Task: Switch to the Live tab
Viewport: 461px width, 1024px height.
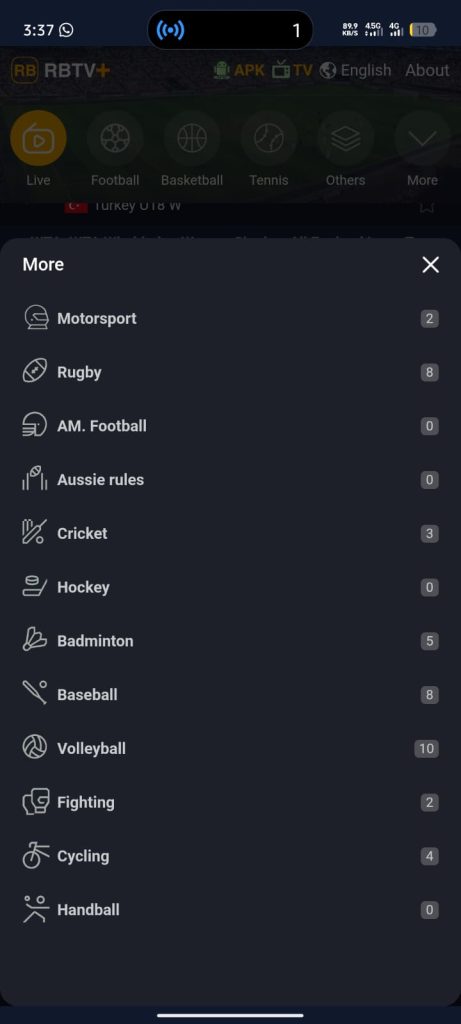Action: pyautogui.click(x=39, y=138)
